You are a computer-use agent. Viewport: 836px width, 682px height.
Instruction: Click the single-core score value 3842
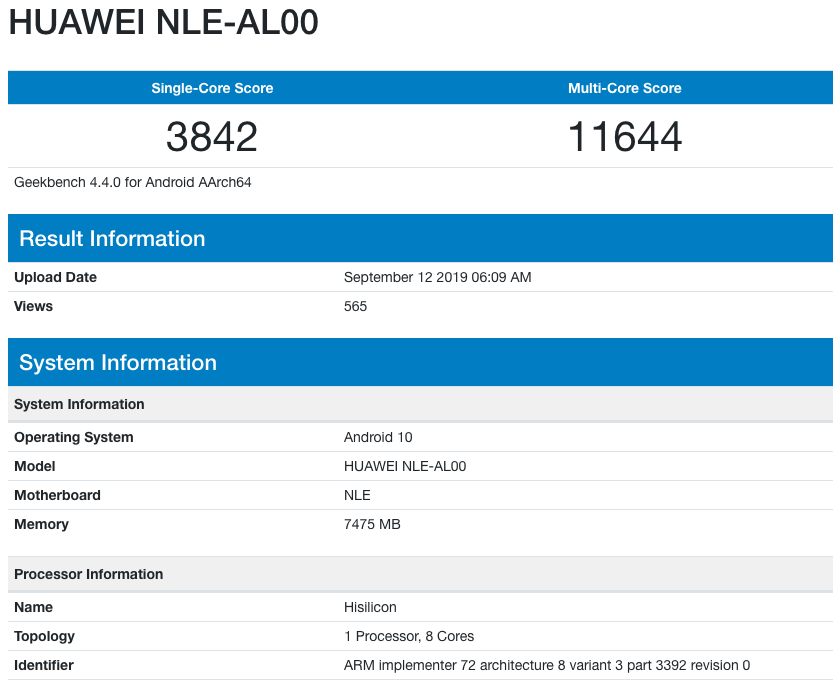(212, 137)
